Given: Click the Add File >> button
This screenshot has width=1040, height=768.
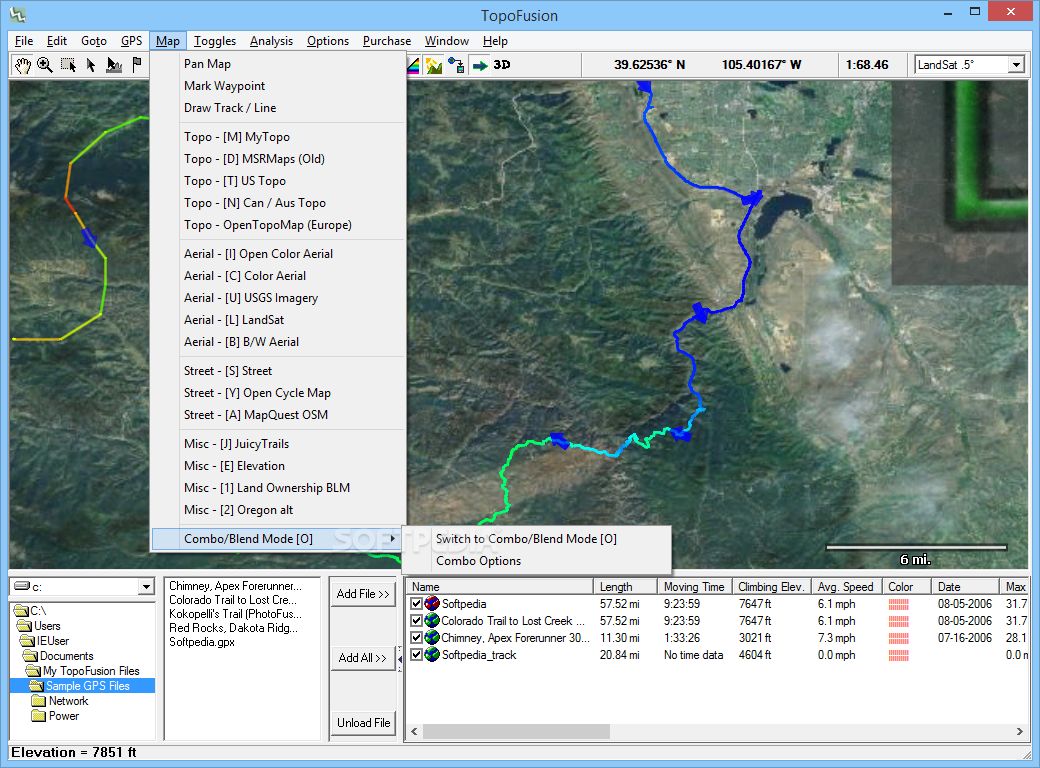Looking at the screenshot, I should pyautogui.click(x=363, y=594).
